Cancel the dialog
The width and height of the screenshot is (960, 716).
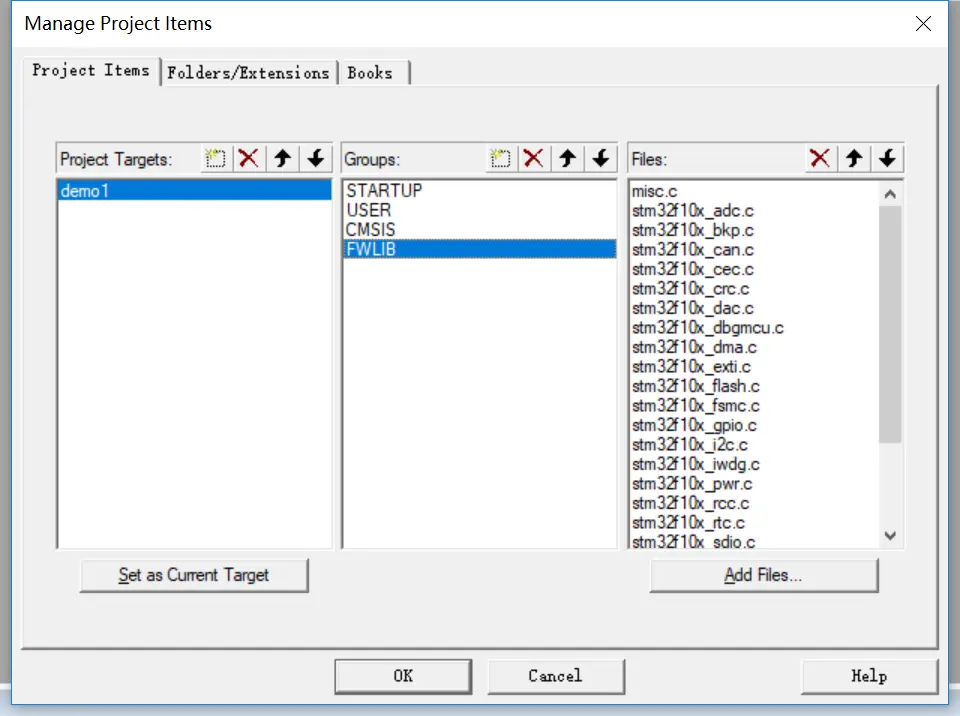[555, 676]
